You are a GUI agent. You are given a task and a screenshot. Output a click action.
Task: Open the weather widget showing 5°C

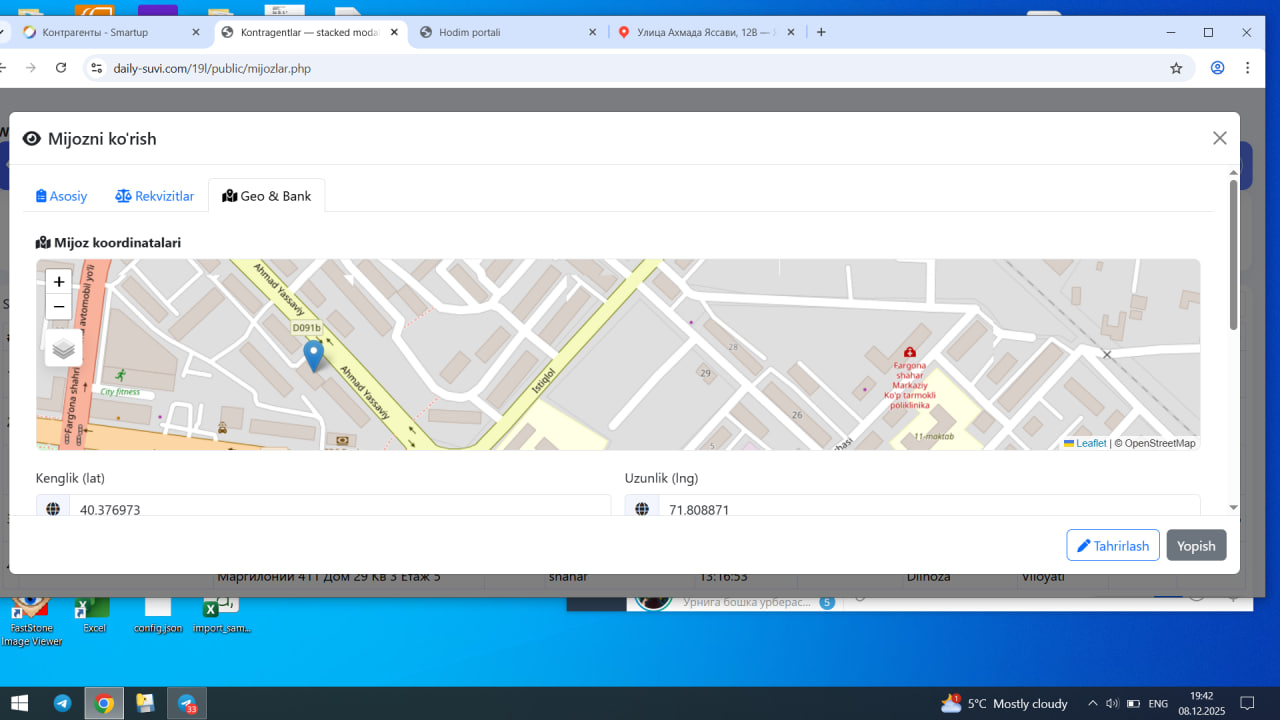1004,703
